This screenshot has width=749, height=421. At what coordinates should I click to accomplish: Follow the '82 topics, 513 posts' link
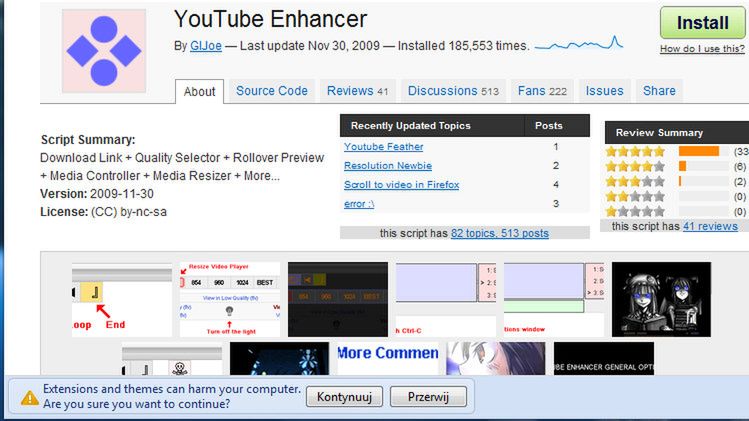[x=500, y=233]
